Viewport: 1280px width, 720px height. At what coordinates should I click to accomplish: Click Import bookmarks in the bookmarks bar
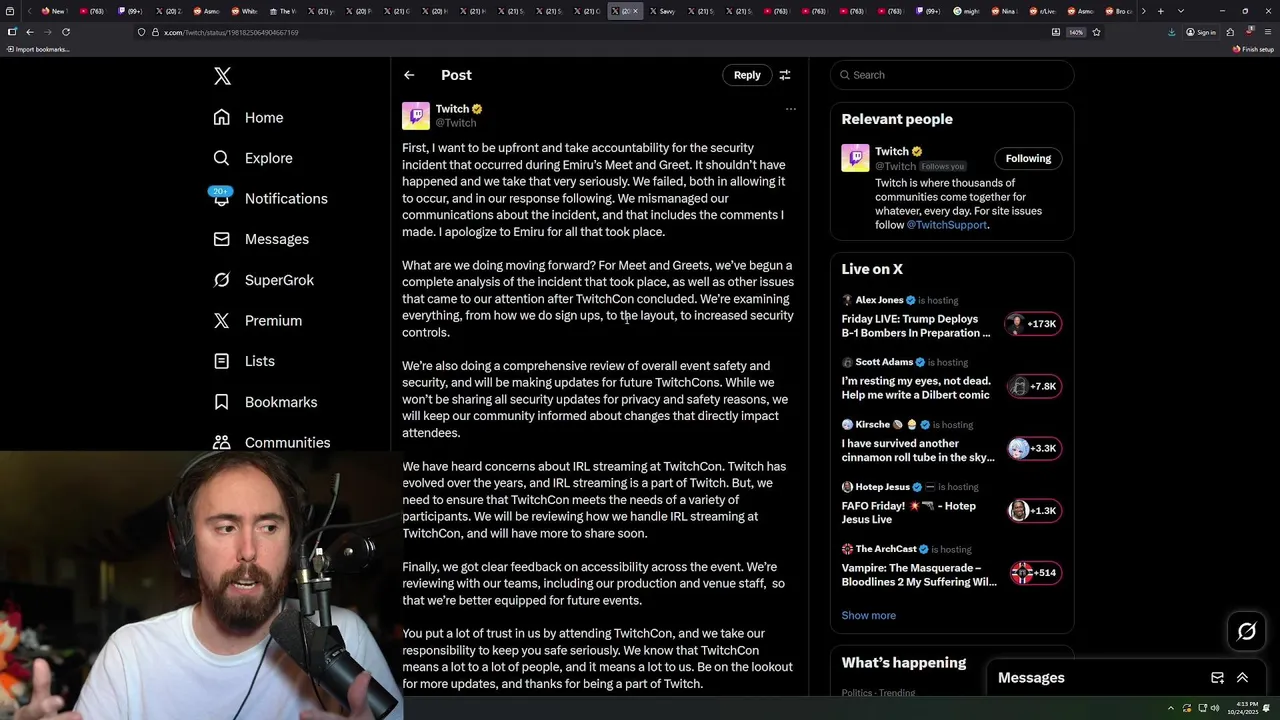tap(39, 49)
